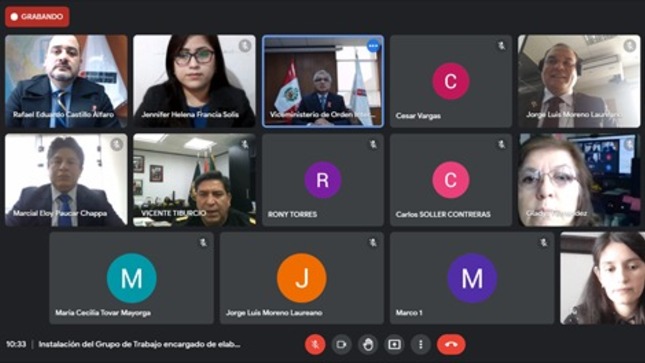Raise hand using the hand icon

tap(368, 344)
